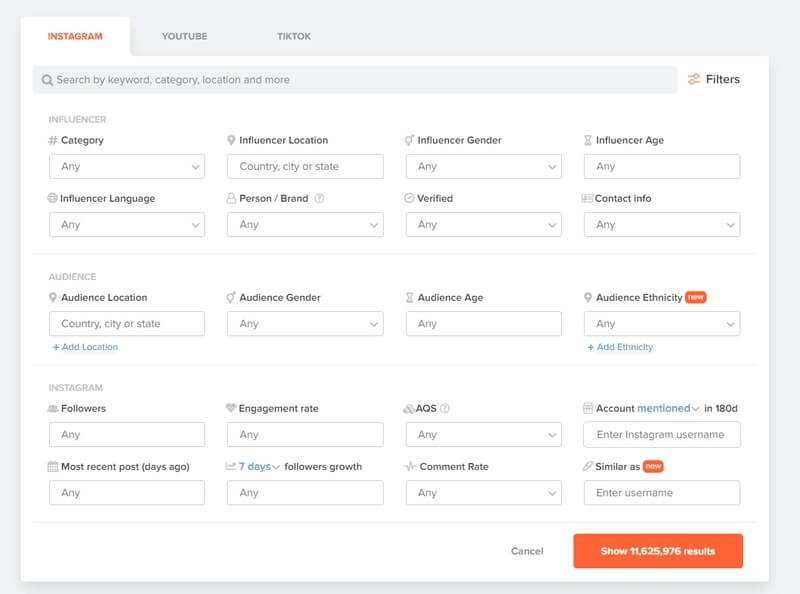This screenshot has height=594, width=800.
Task: Focus the Audience Age field
Action: 484,324
